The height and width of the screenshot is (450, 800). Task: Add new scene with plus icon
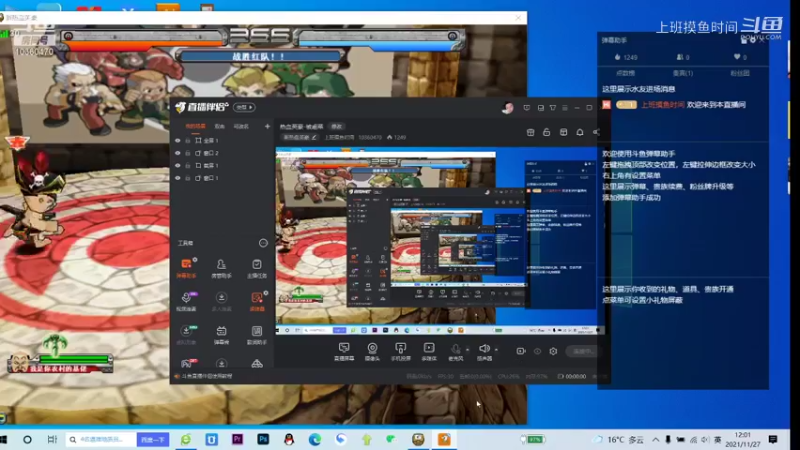tap(267, 126)
